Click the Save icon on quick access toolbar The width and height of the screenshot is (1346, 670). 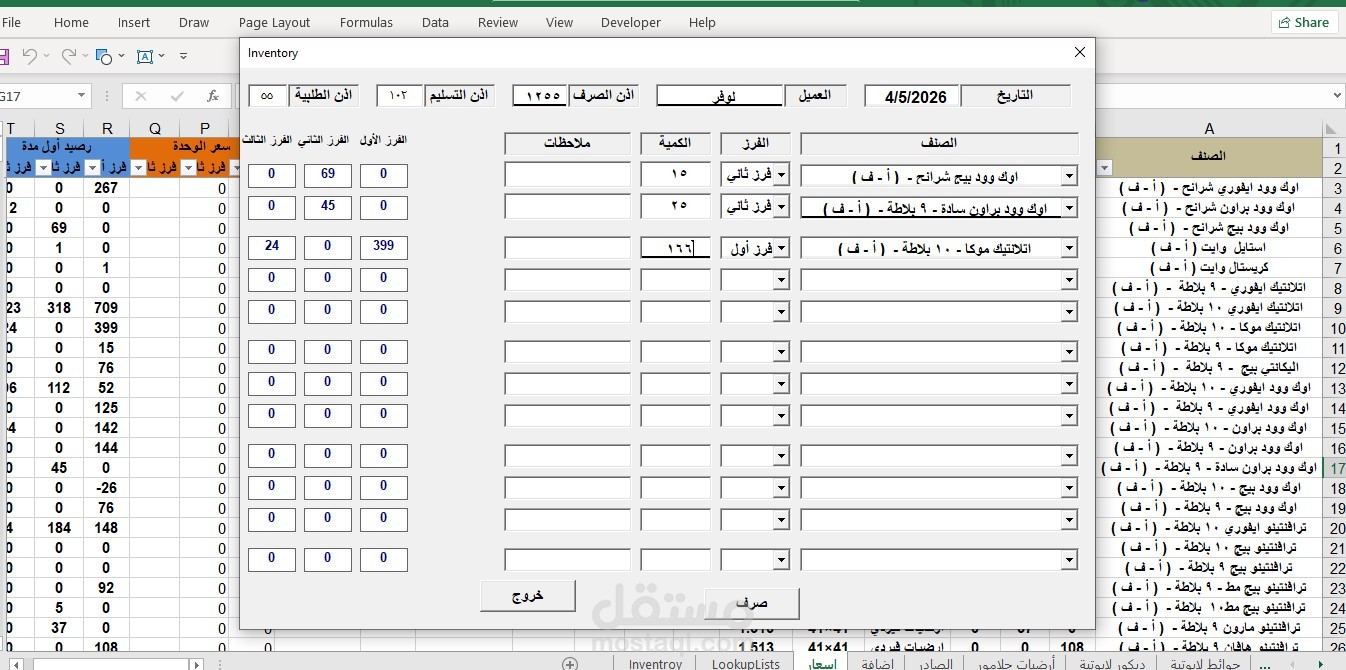[x=4, y=57]
